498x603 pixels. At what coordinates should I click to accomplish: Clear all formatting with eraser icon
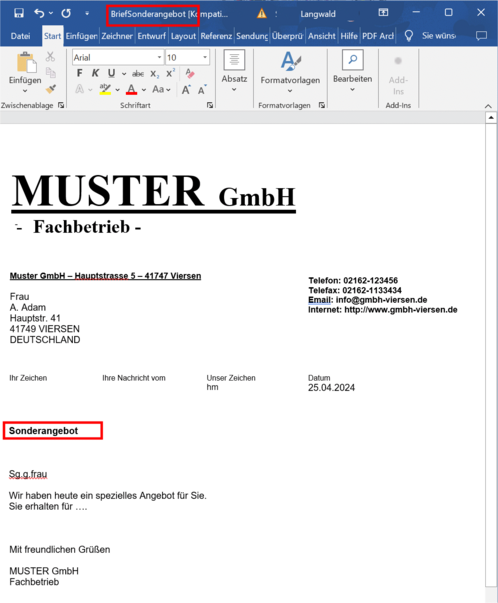(190, 73)
